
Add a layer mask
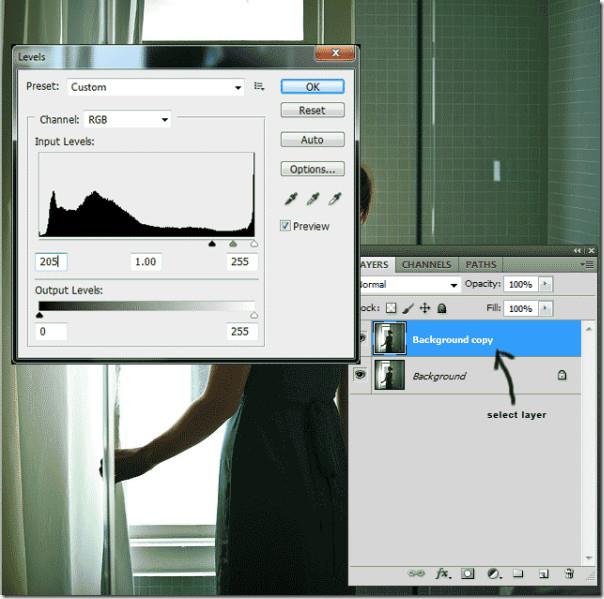(468, 574)
